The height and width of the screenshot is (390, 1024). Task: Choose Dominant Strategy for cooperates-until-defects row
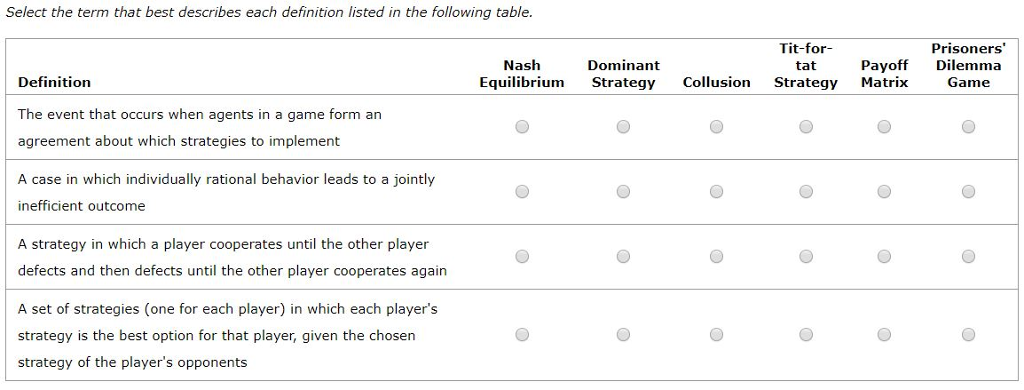coord(623,257)
